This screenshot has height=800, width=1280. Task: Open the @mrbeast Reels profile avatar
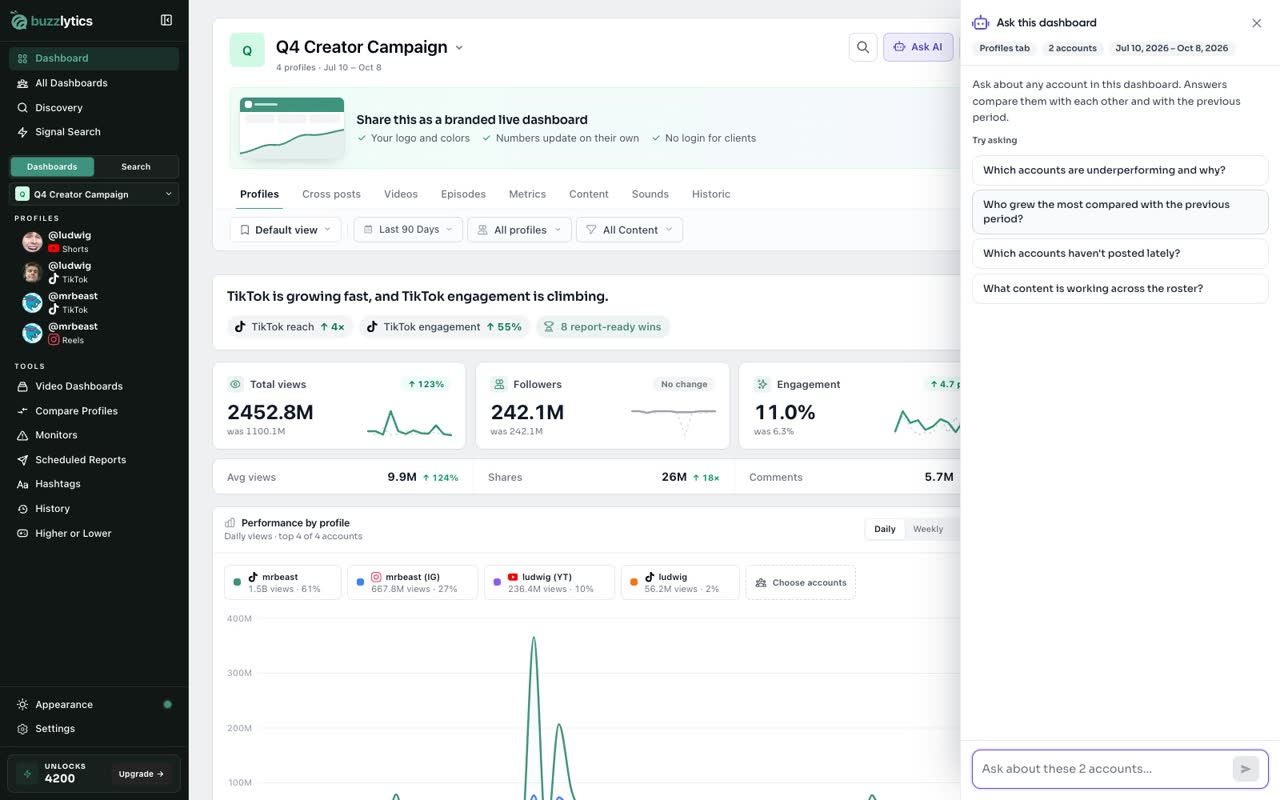pyautogui.click(x=32, y=333)
